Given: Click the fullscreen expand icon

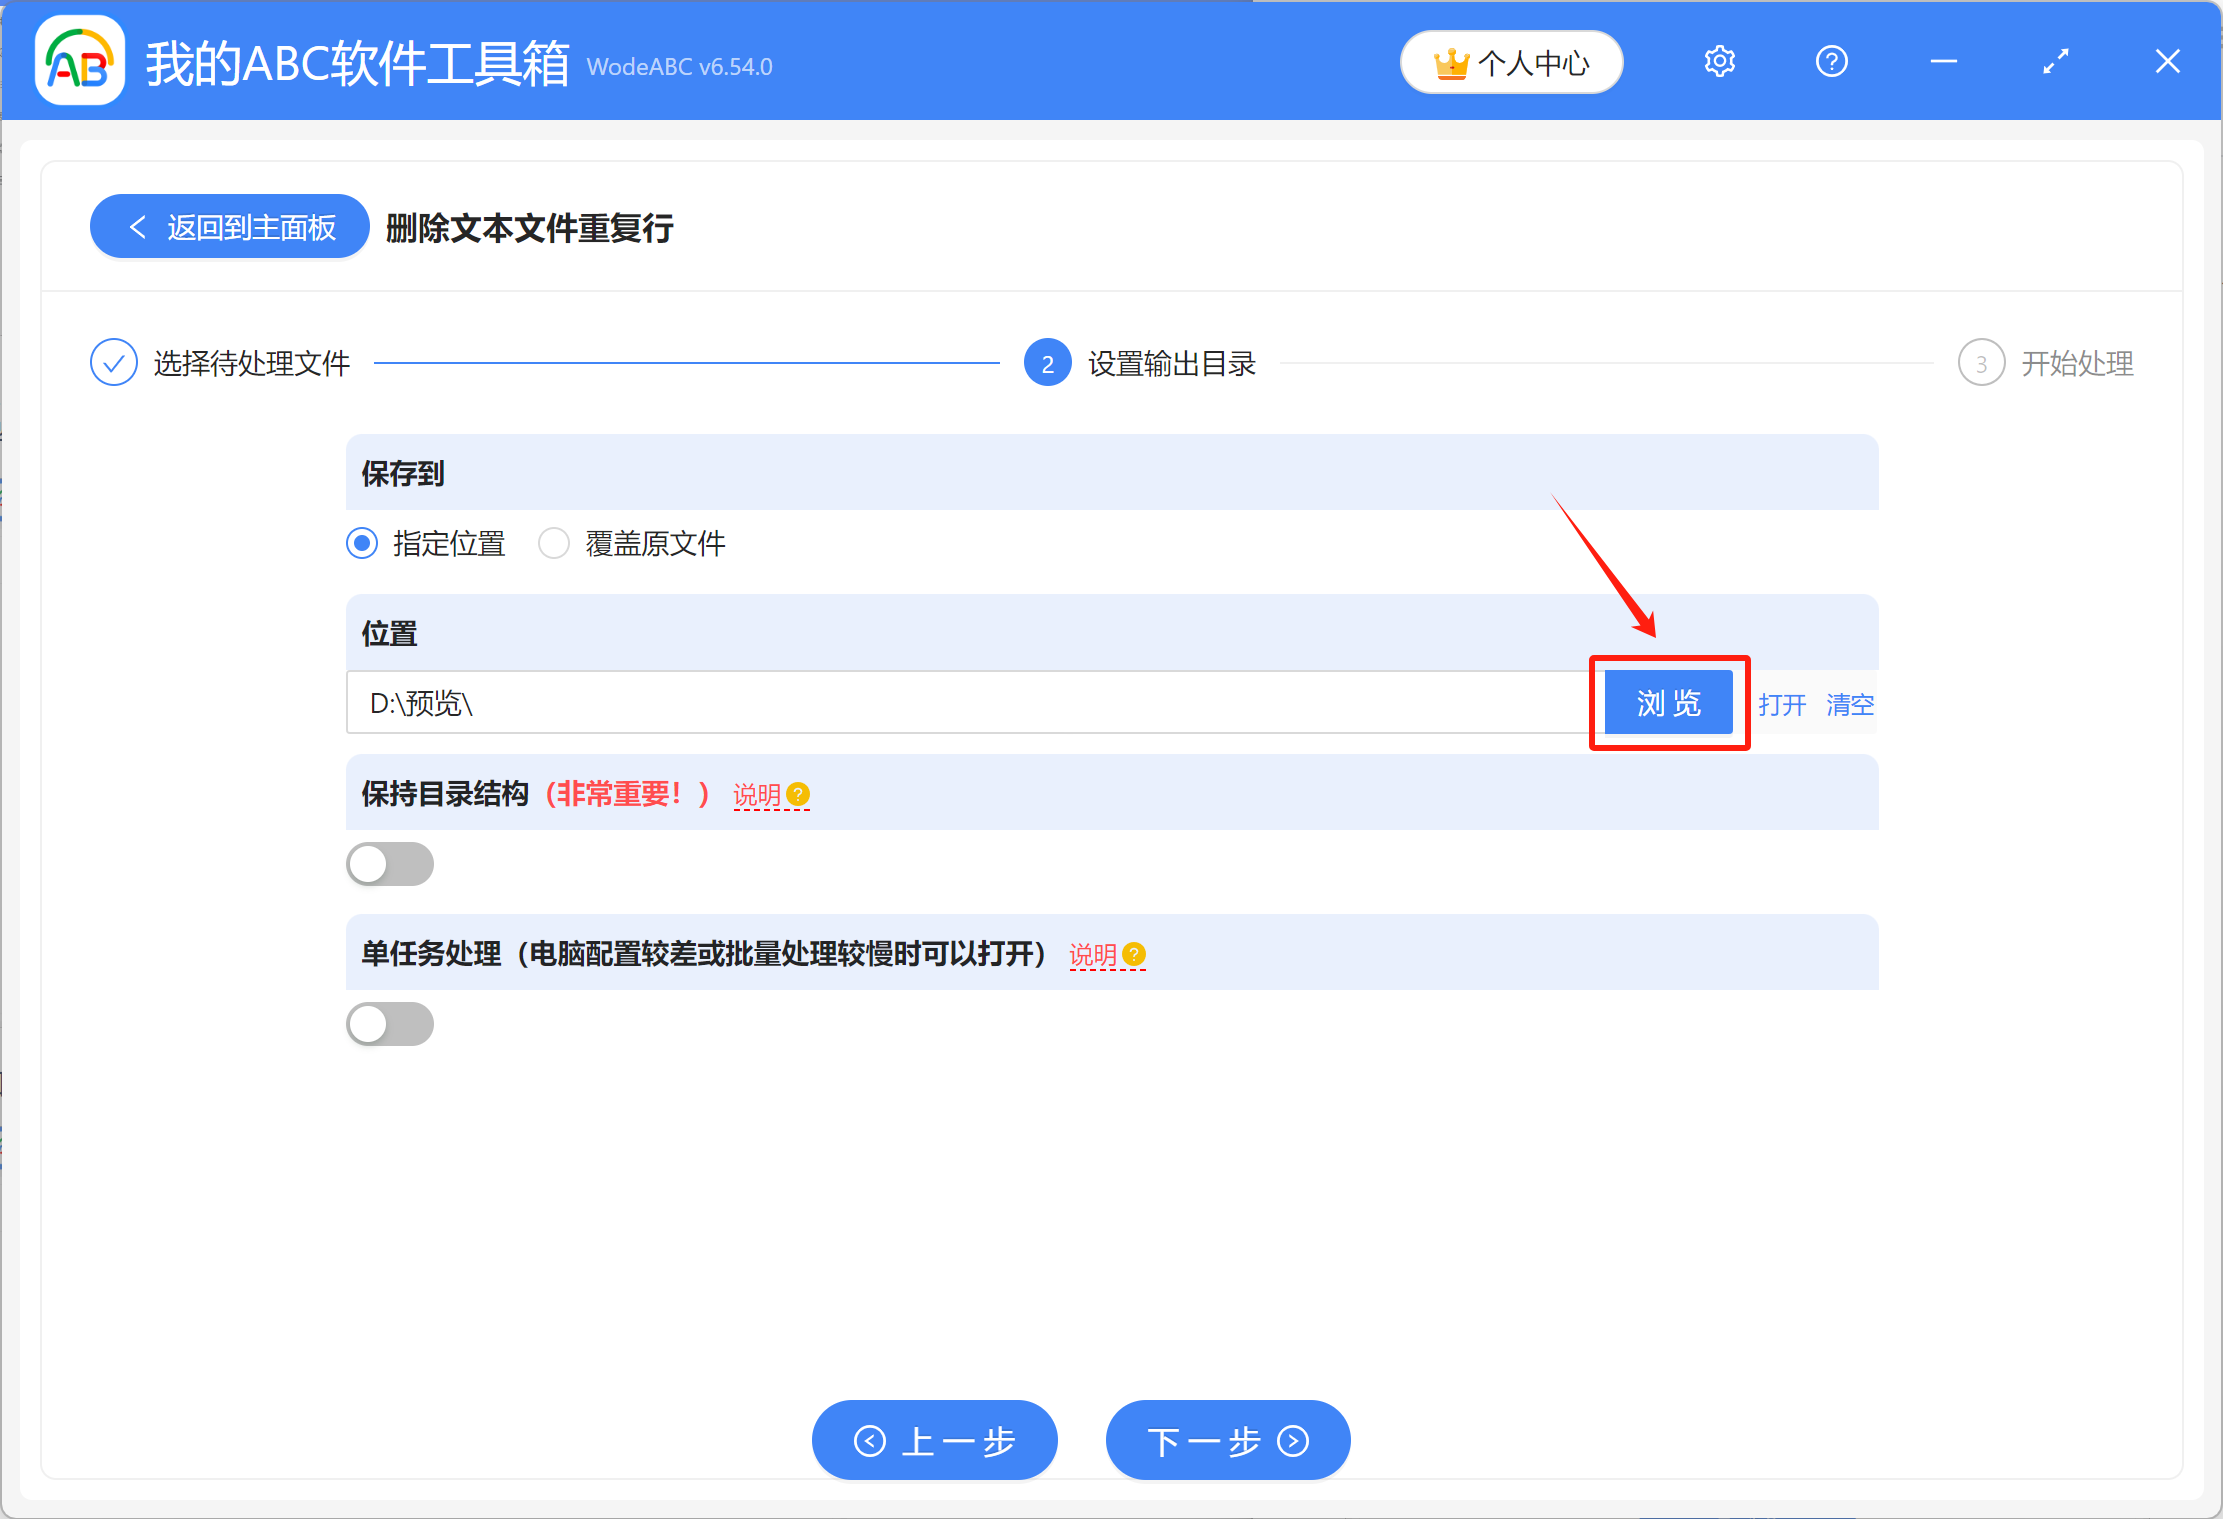Looking at the screenshot, I should 2056,61.
